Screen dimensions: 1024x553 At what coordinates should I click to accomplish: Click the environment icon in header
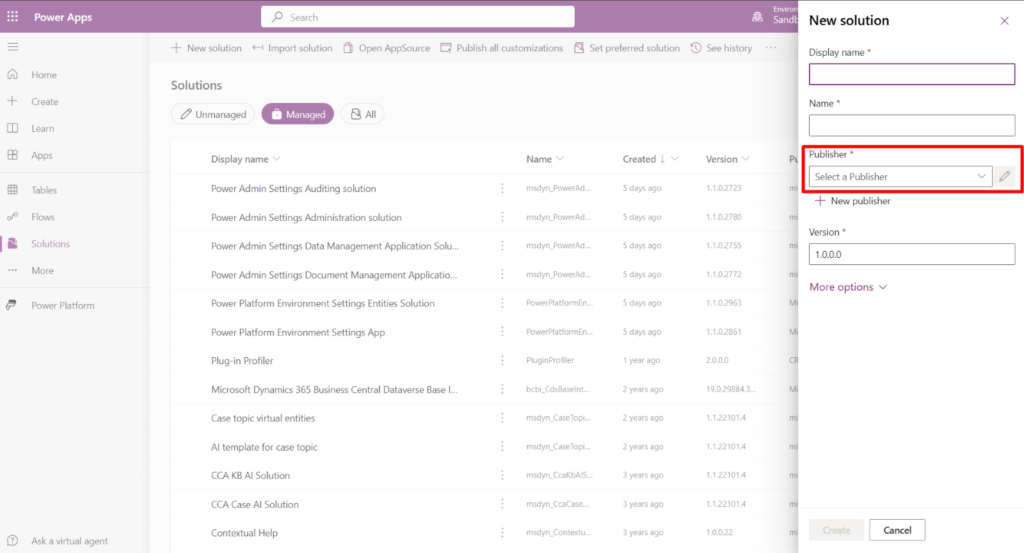point(757,17)
